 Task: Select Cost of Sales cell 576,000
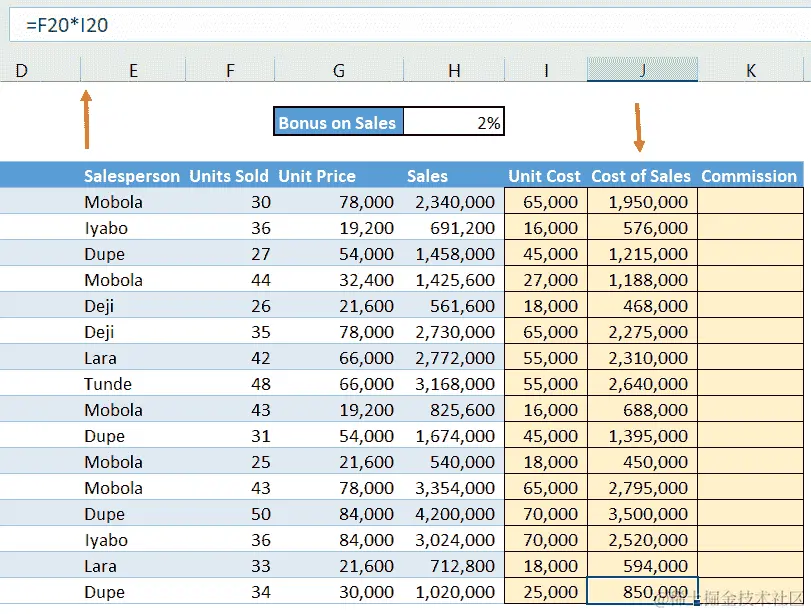click(x=642, y=227)
